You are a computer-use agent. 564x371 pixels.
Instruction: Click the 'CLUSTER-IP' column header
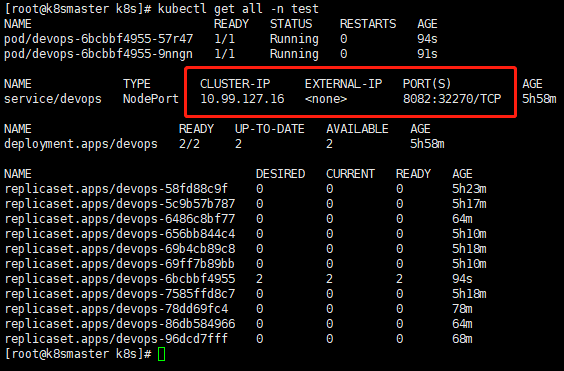(x=235, y=84)
